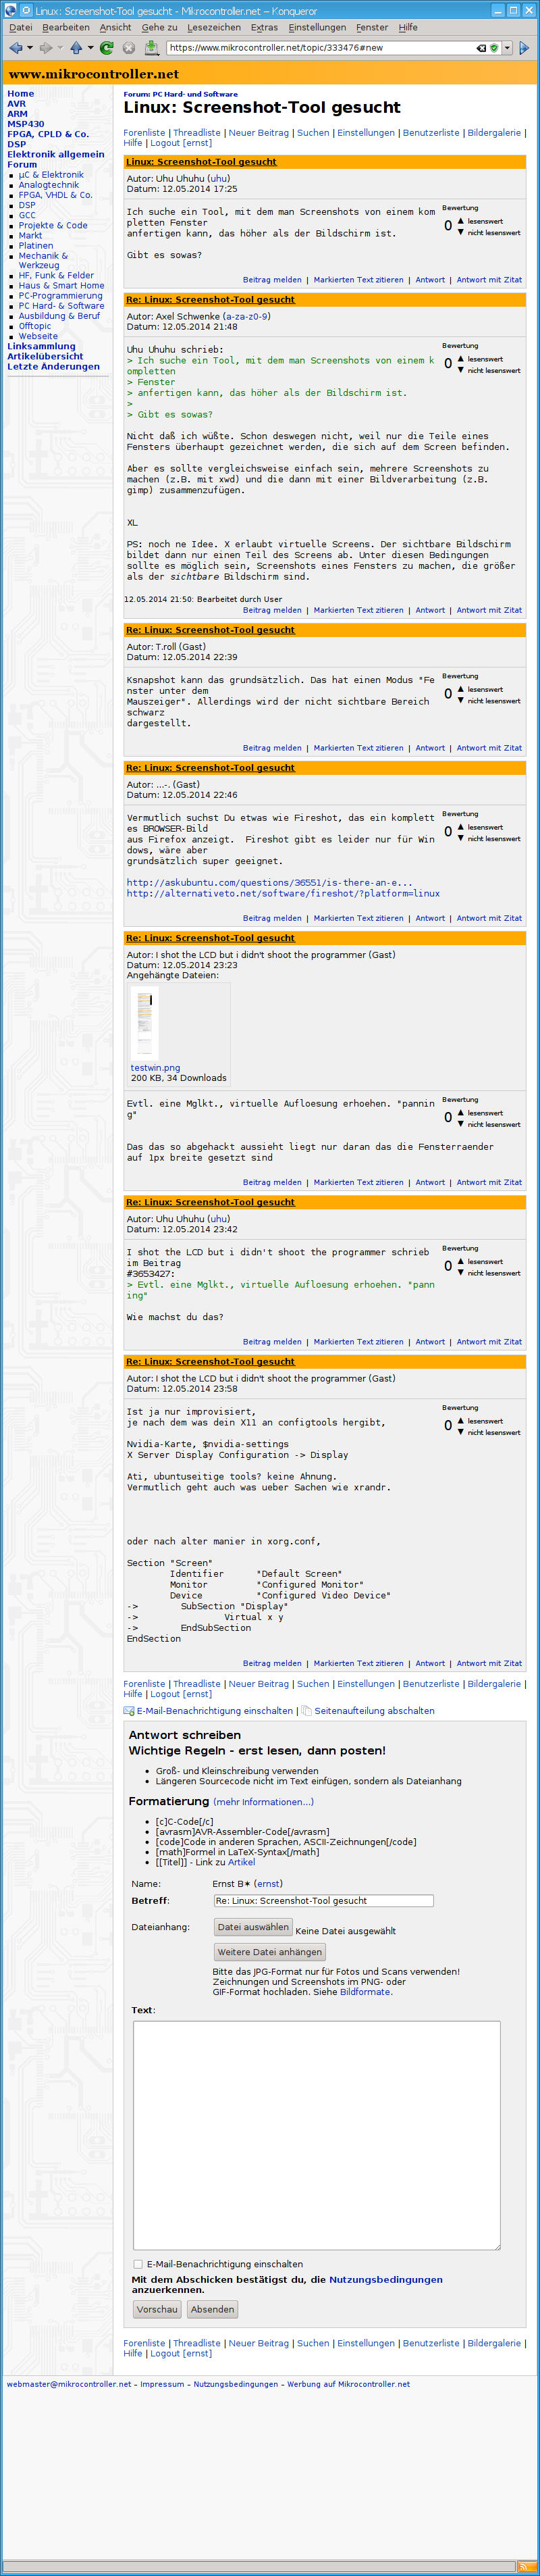Open the Einstellungen menu
The width and height of the screenshot is (540, 2576).
pos(317,28)
